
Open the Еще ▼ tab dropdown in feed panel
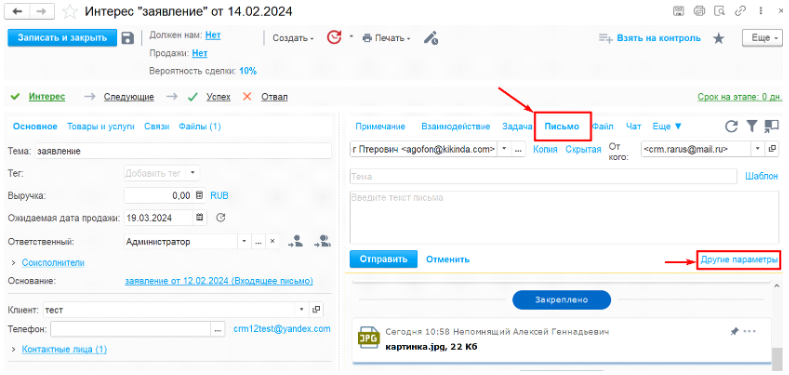coord(667,126)
